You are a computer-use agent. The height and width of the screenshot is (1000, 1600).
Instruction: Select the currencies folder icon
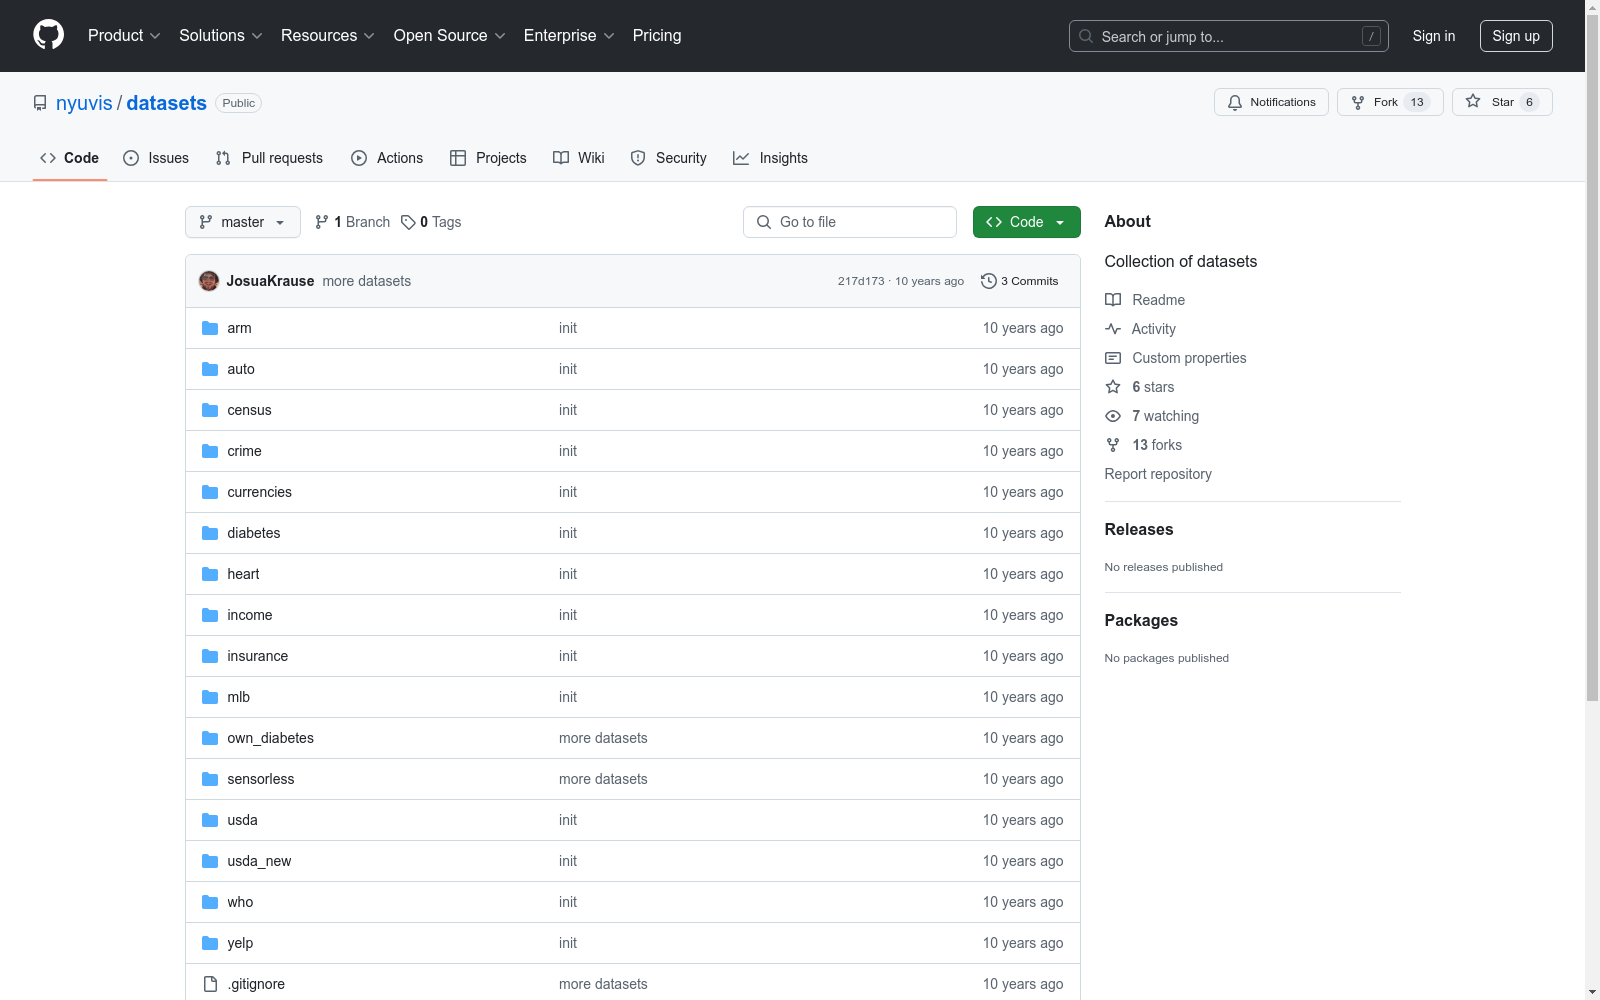point(210,492)
